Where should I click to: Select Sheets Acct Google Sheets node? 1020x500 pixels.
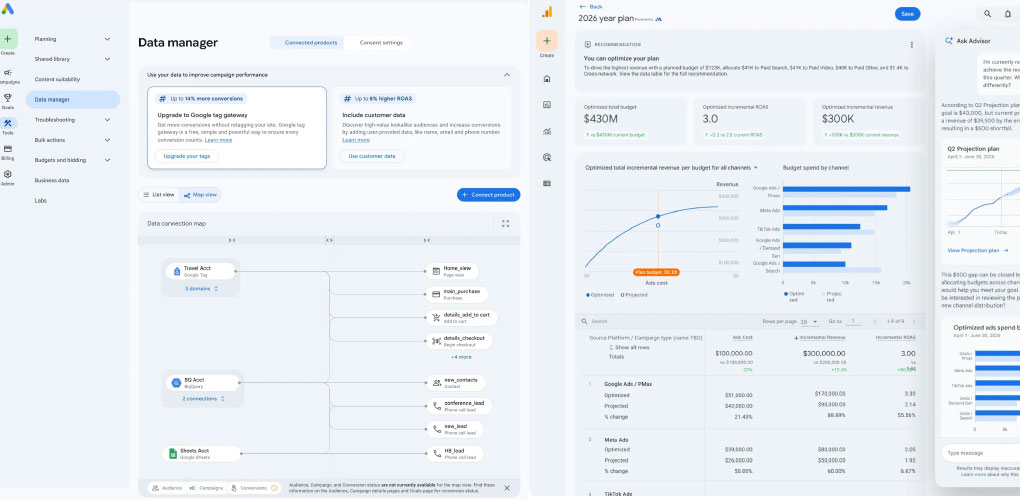click(x=202, y=454)
